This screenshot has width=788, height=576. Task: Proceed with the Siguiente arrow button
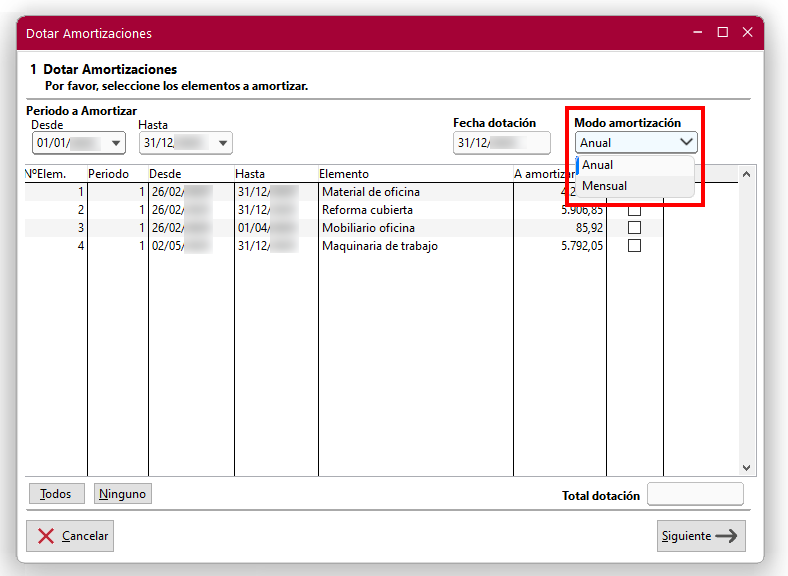[701, 536]
